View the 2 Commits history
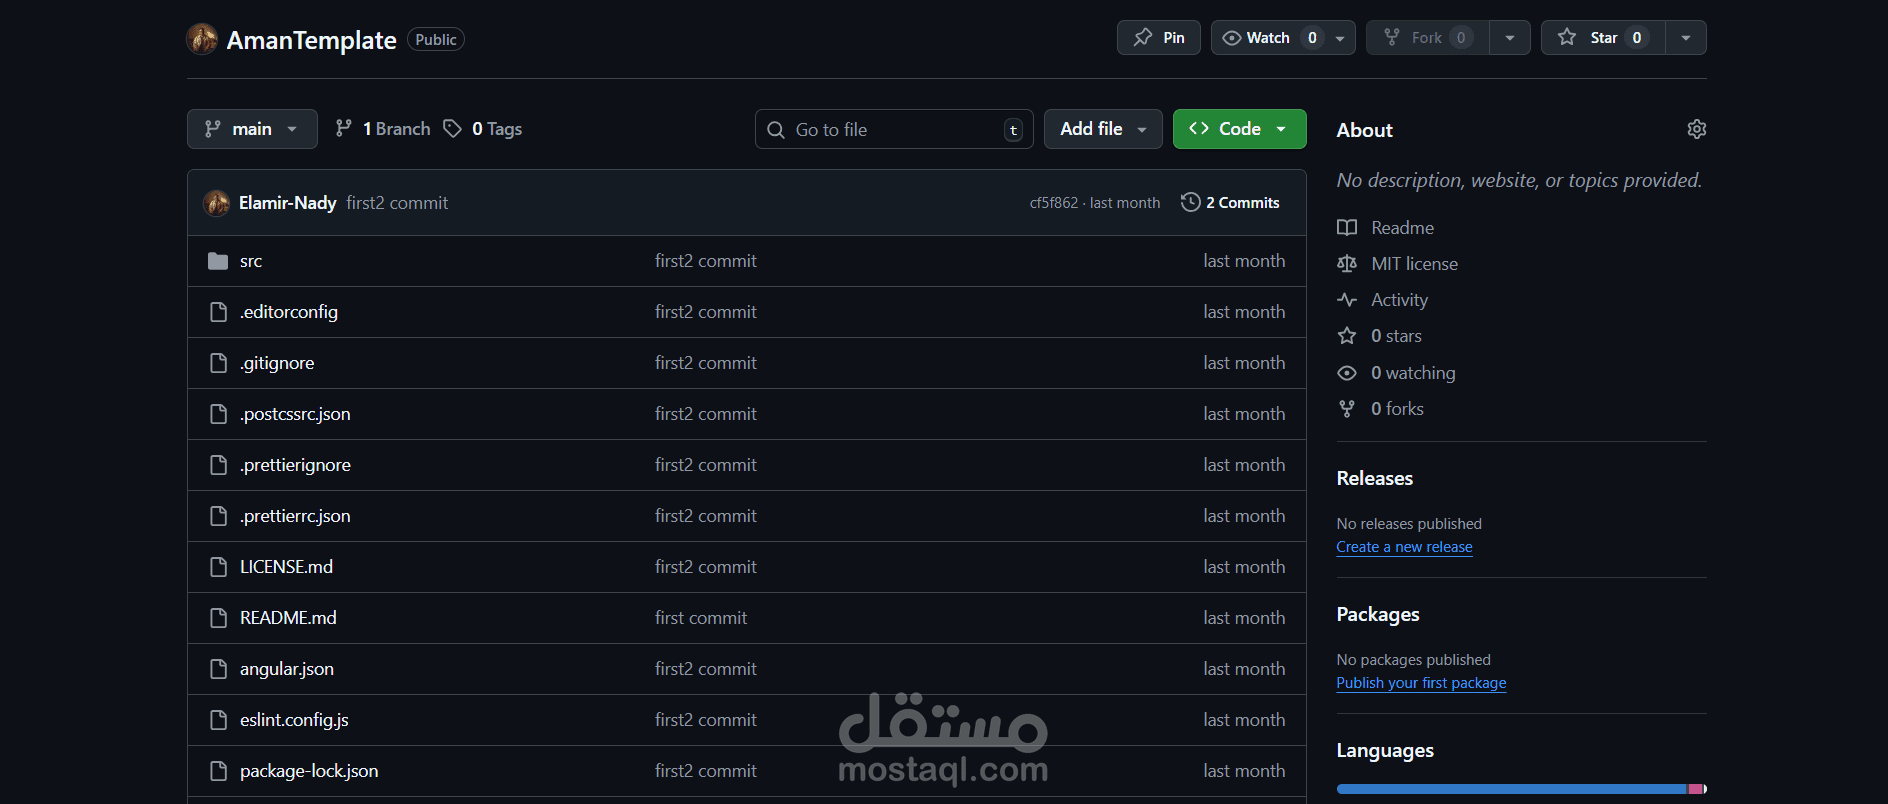This screenshot has width=1888, height=804. [x=1230, y=203]
